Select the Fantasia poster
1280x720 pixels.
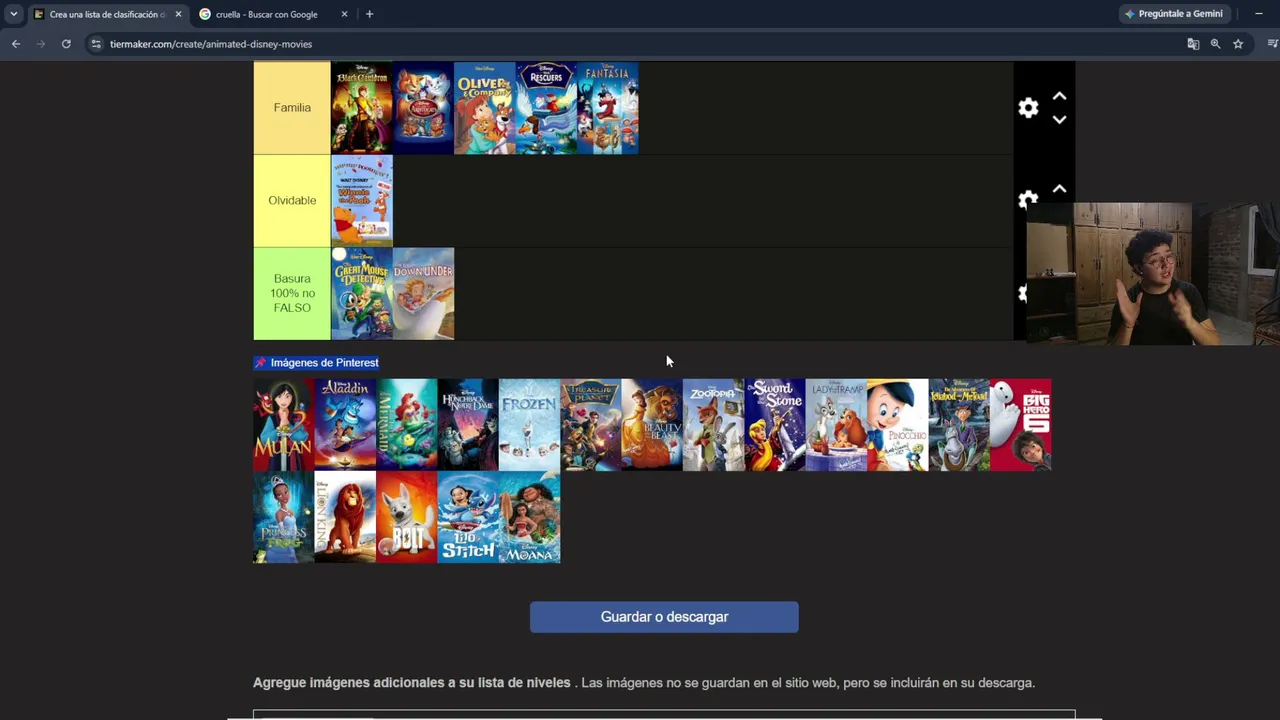pyautogui.click(x=608, y=108)
